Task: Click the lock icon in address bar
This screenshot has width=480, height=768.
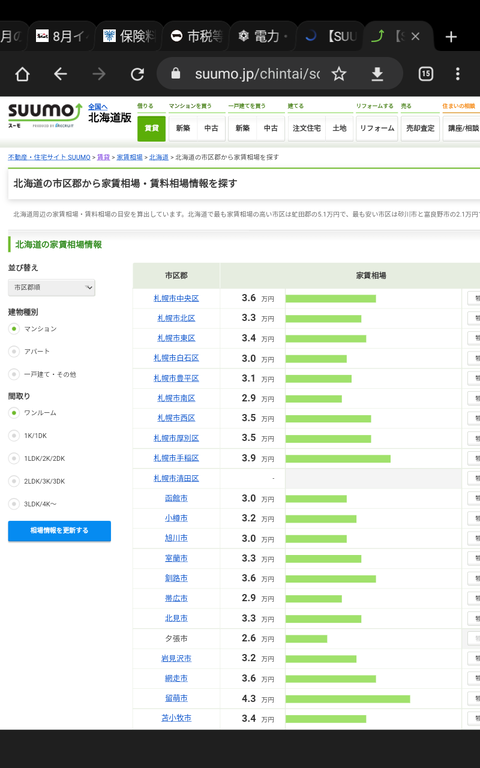Action: 176,73
